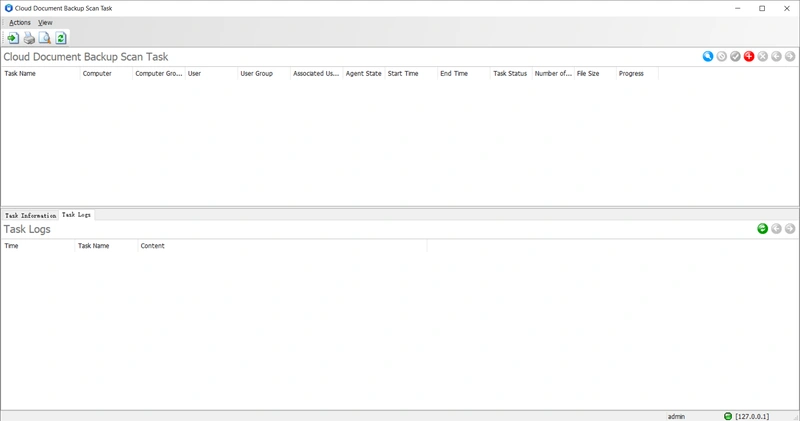The image size is (800, 421).
Task: Click previous page arrow in scan task header
Action: tap(776, 56)
